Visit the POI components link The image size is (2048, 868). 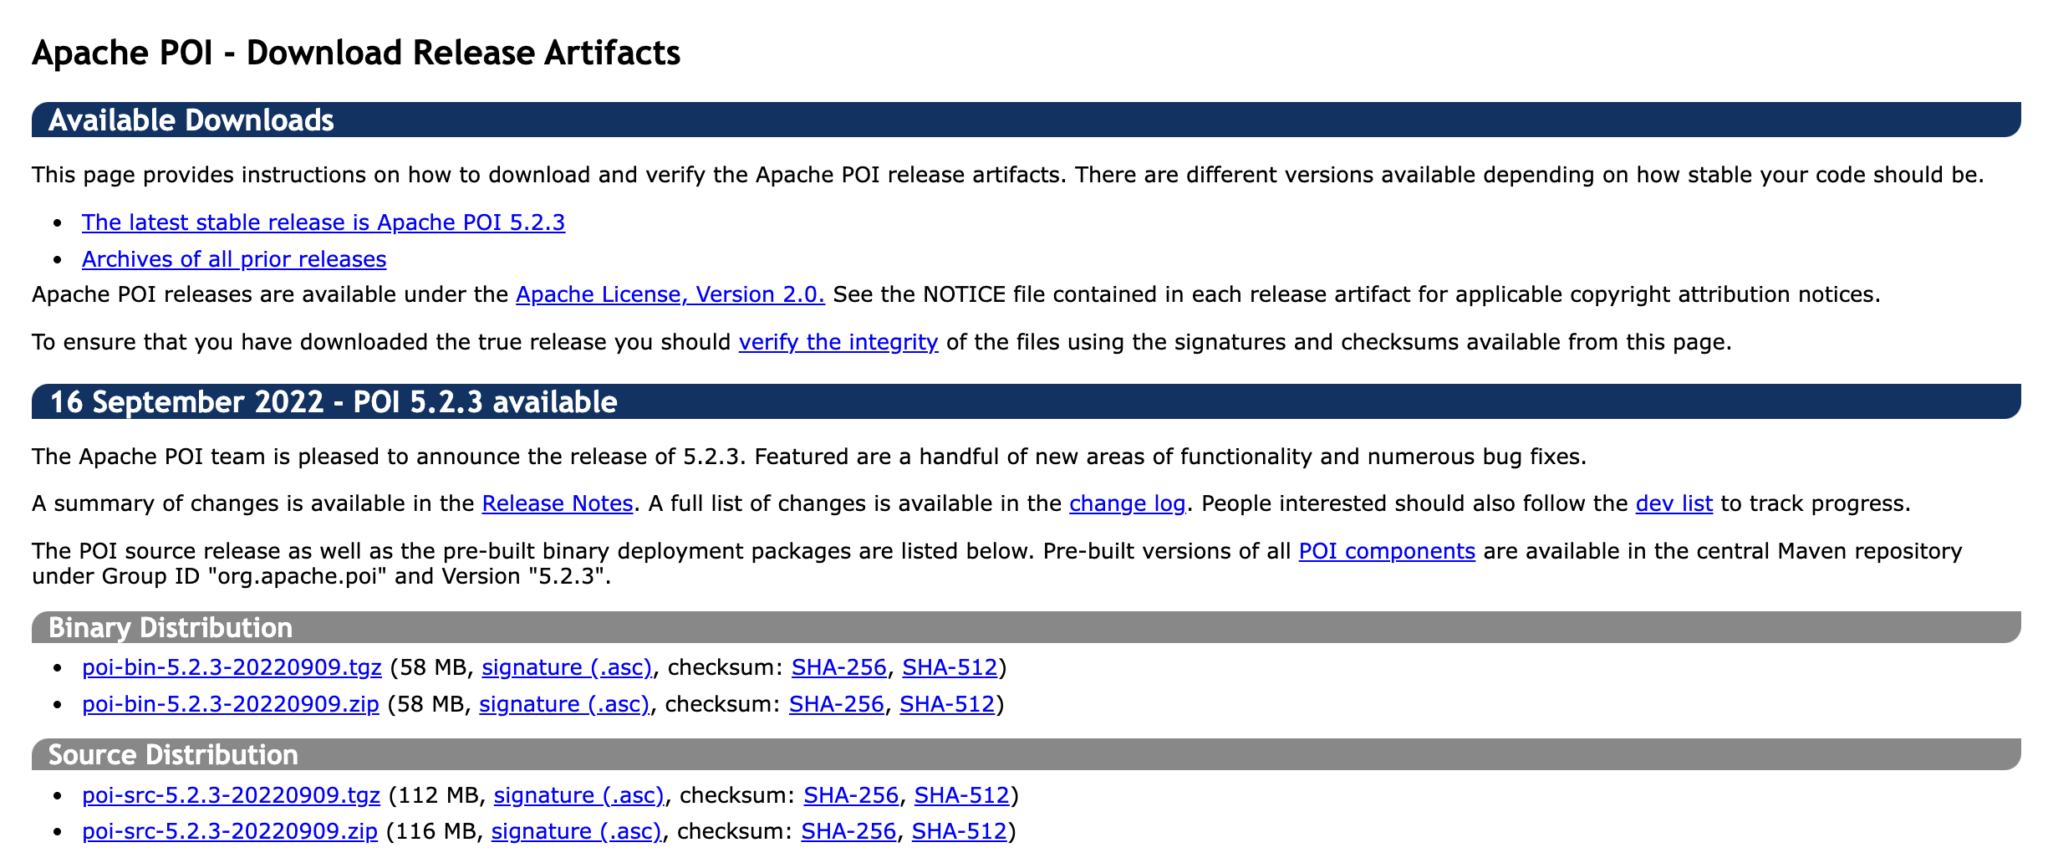coord(1387,551)
